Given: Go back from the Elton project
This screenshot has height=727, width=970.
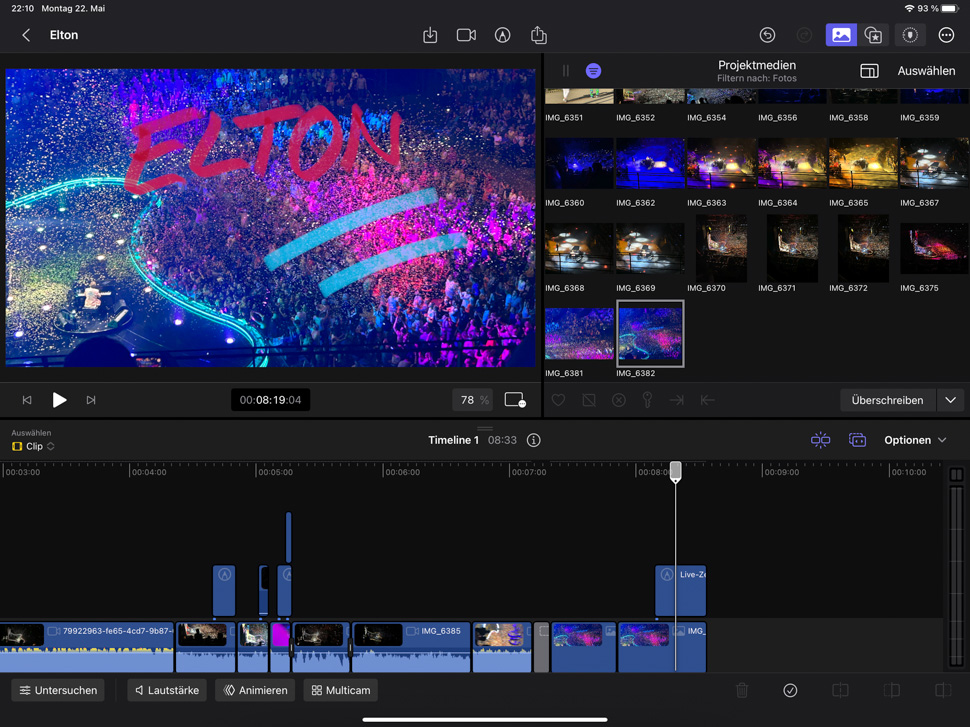Looking at the screenshot, I should 26,35.
